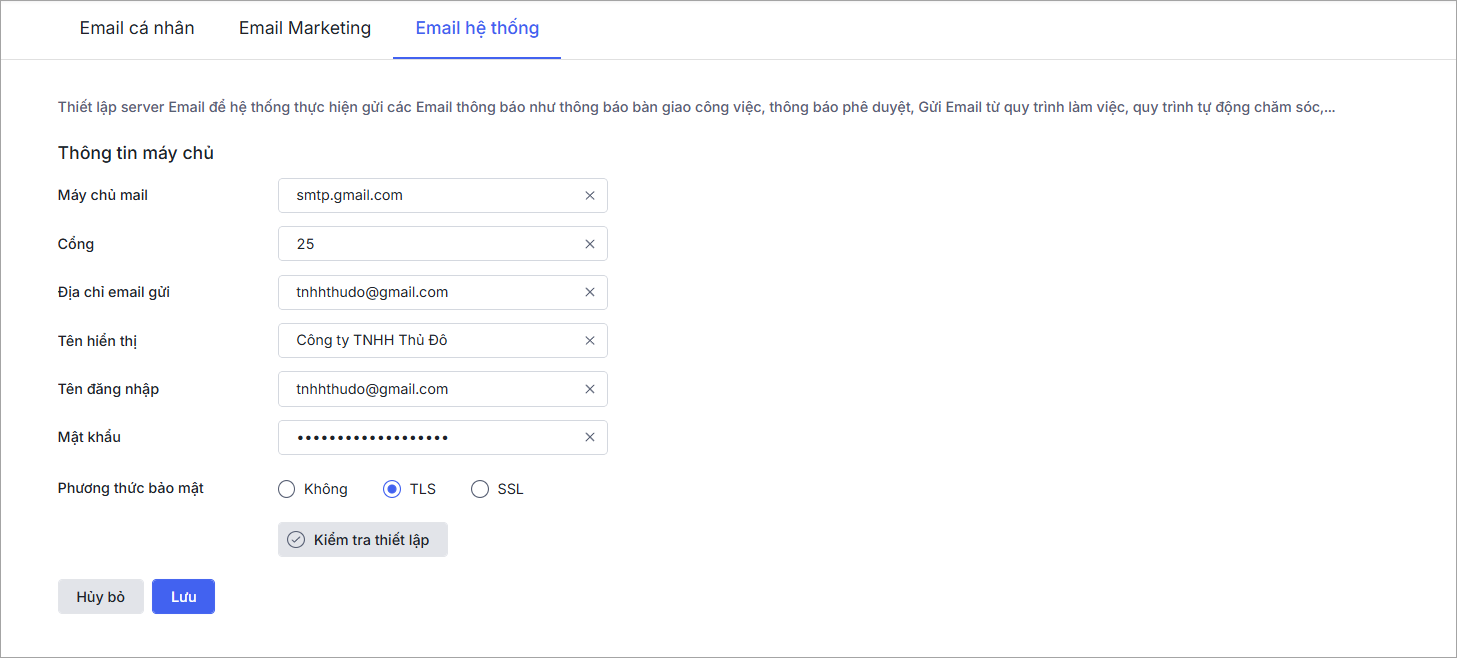Clear the Cổng port field
1457x658 pixels.
tap(590, 244)
